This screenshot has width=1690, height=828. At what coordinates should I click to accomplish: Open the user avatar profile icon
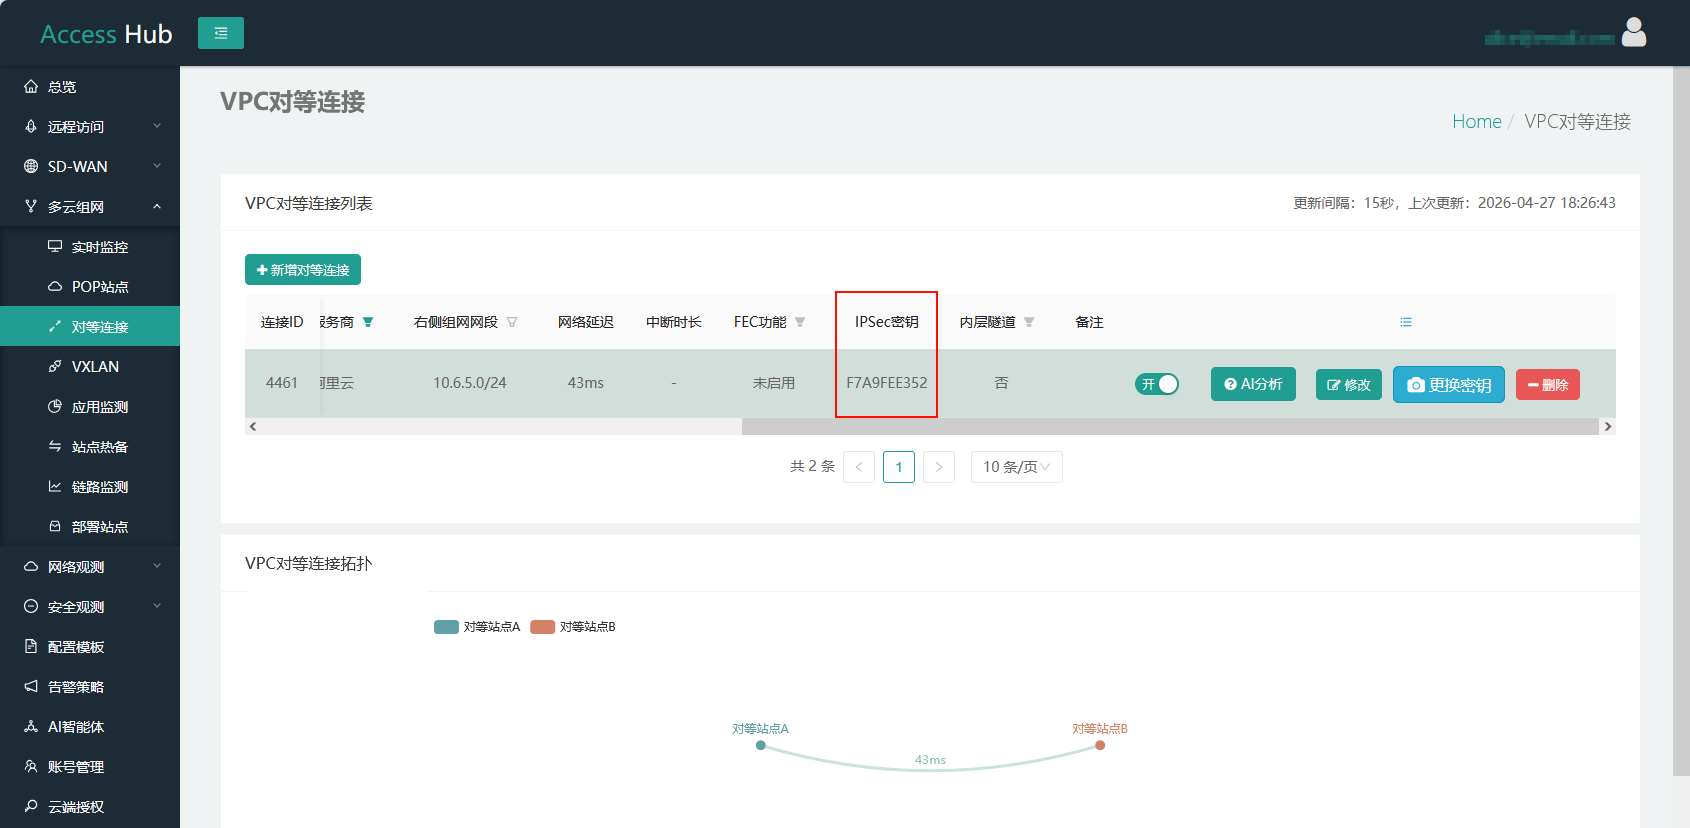[x=1634, y=33]
